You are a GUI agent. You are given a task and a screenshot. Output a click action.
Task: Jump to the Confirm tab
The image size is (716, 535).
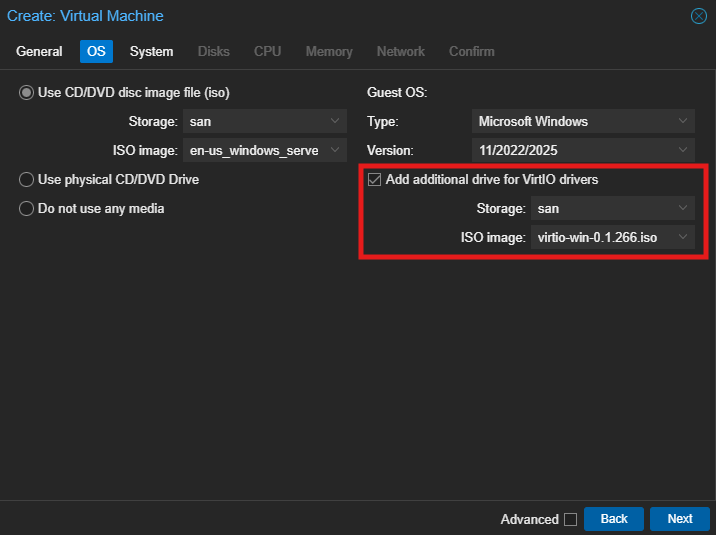472,52
